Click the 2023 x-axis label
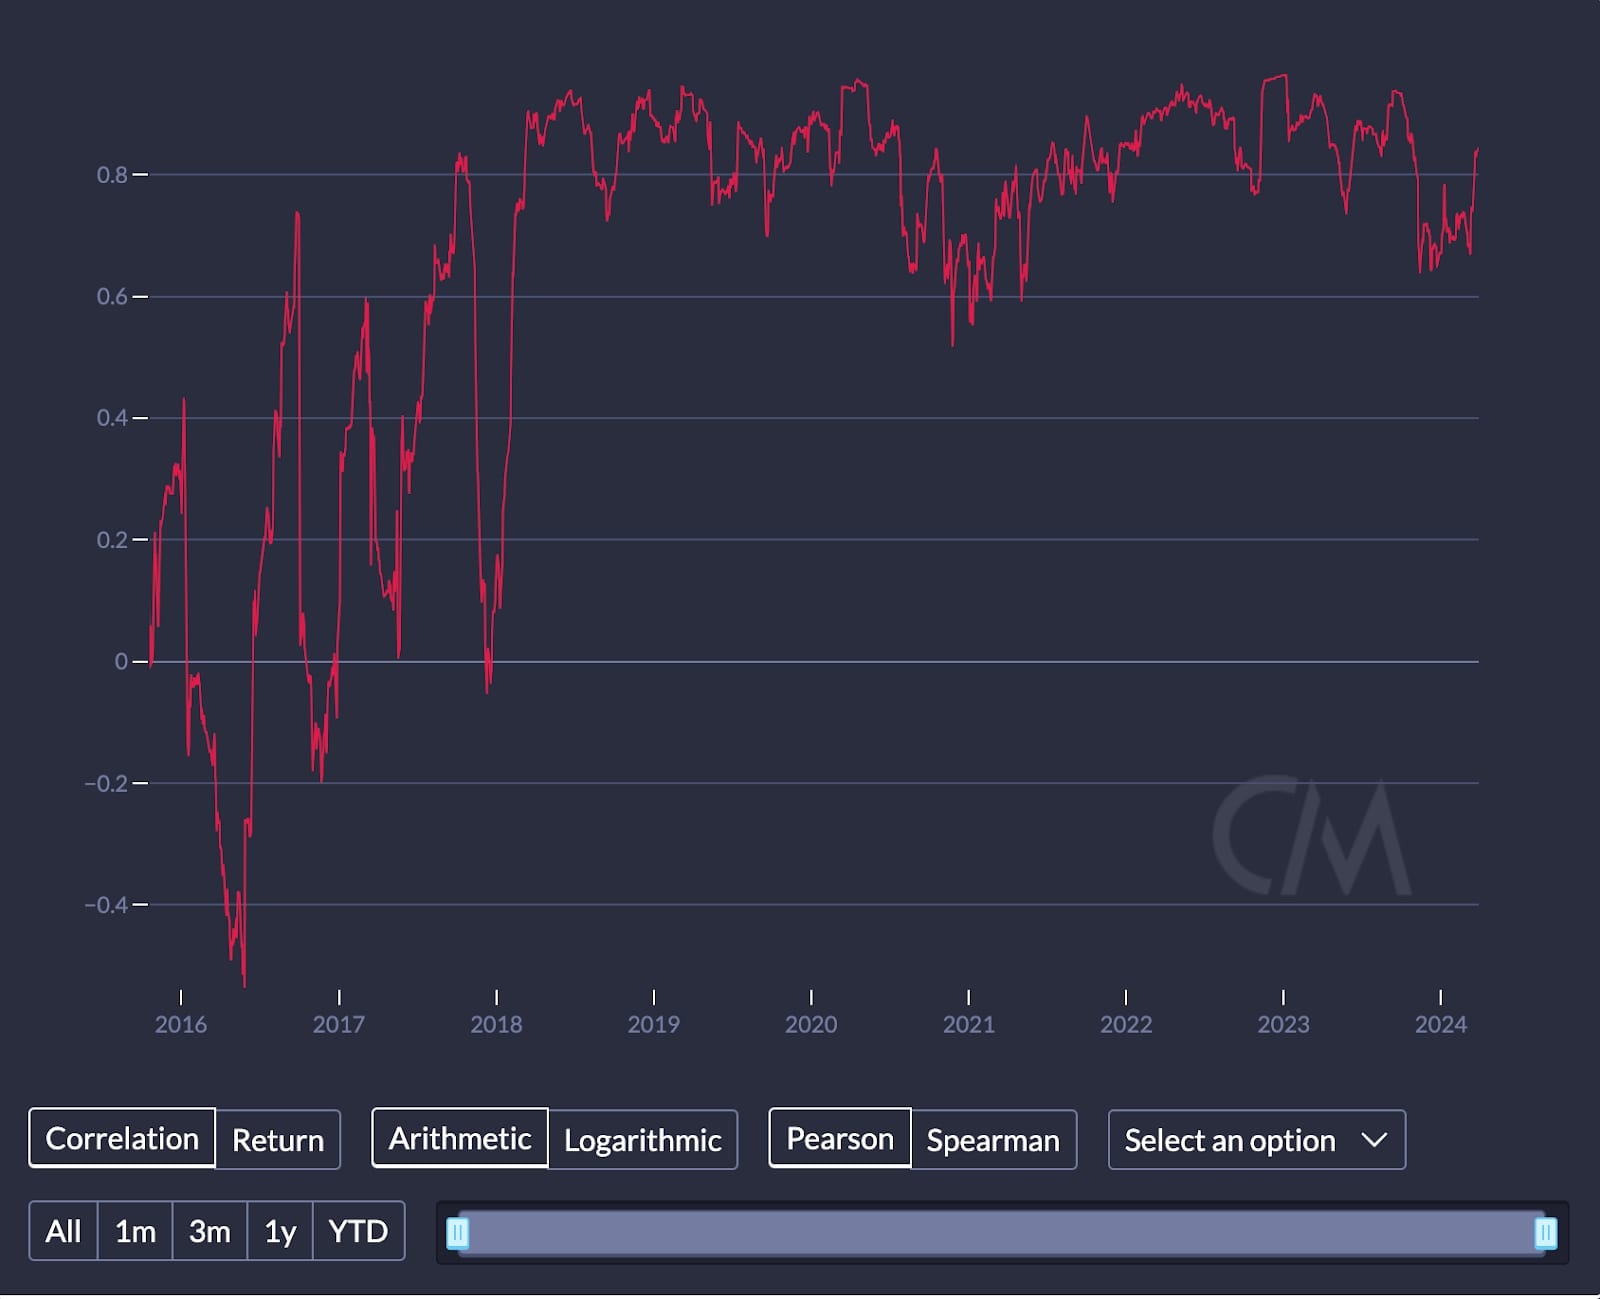This screenshot has width=1600, height=1299. [x=1283, y=1024]
